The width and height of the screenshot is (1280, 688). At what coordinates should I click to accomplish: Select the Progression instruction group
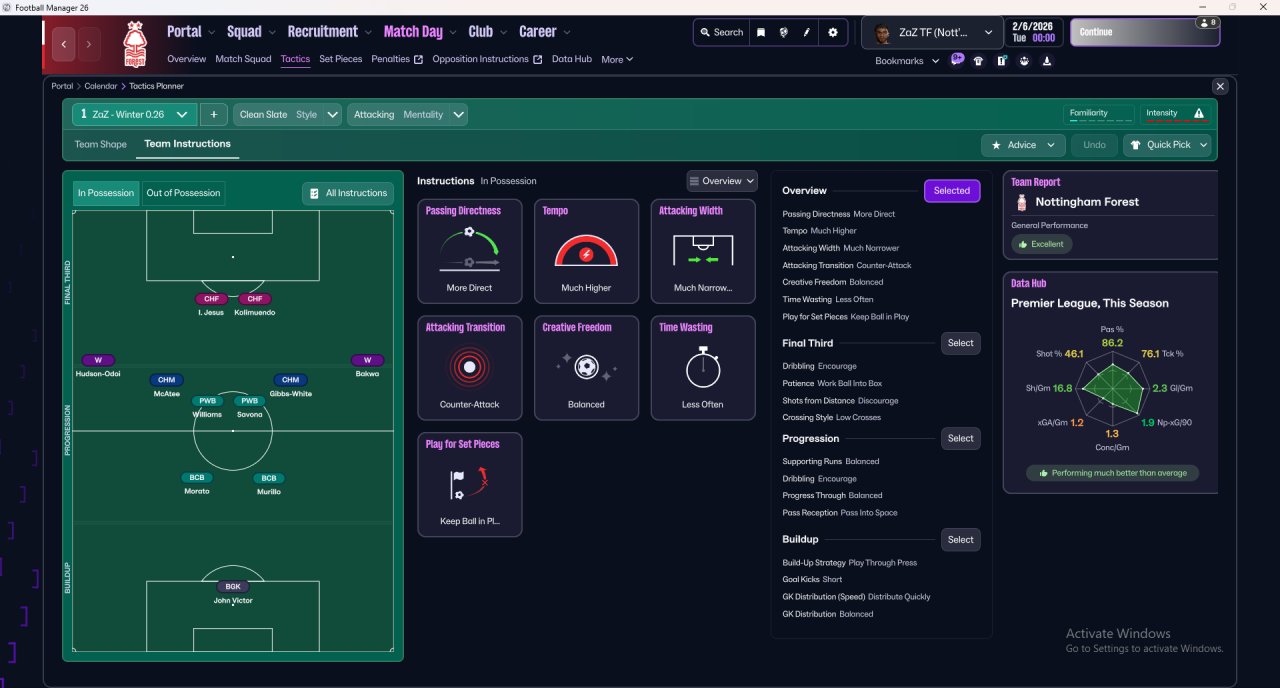coord(961,438)
